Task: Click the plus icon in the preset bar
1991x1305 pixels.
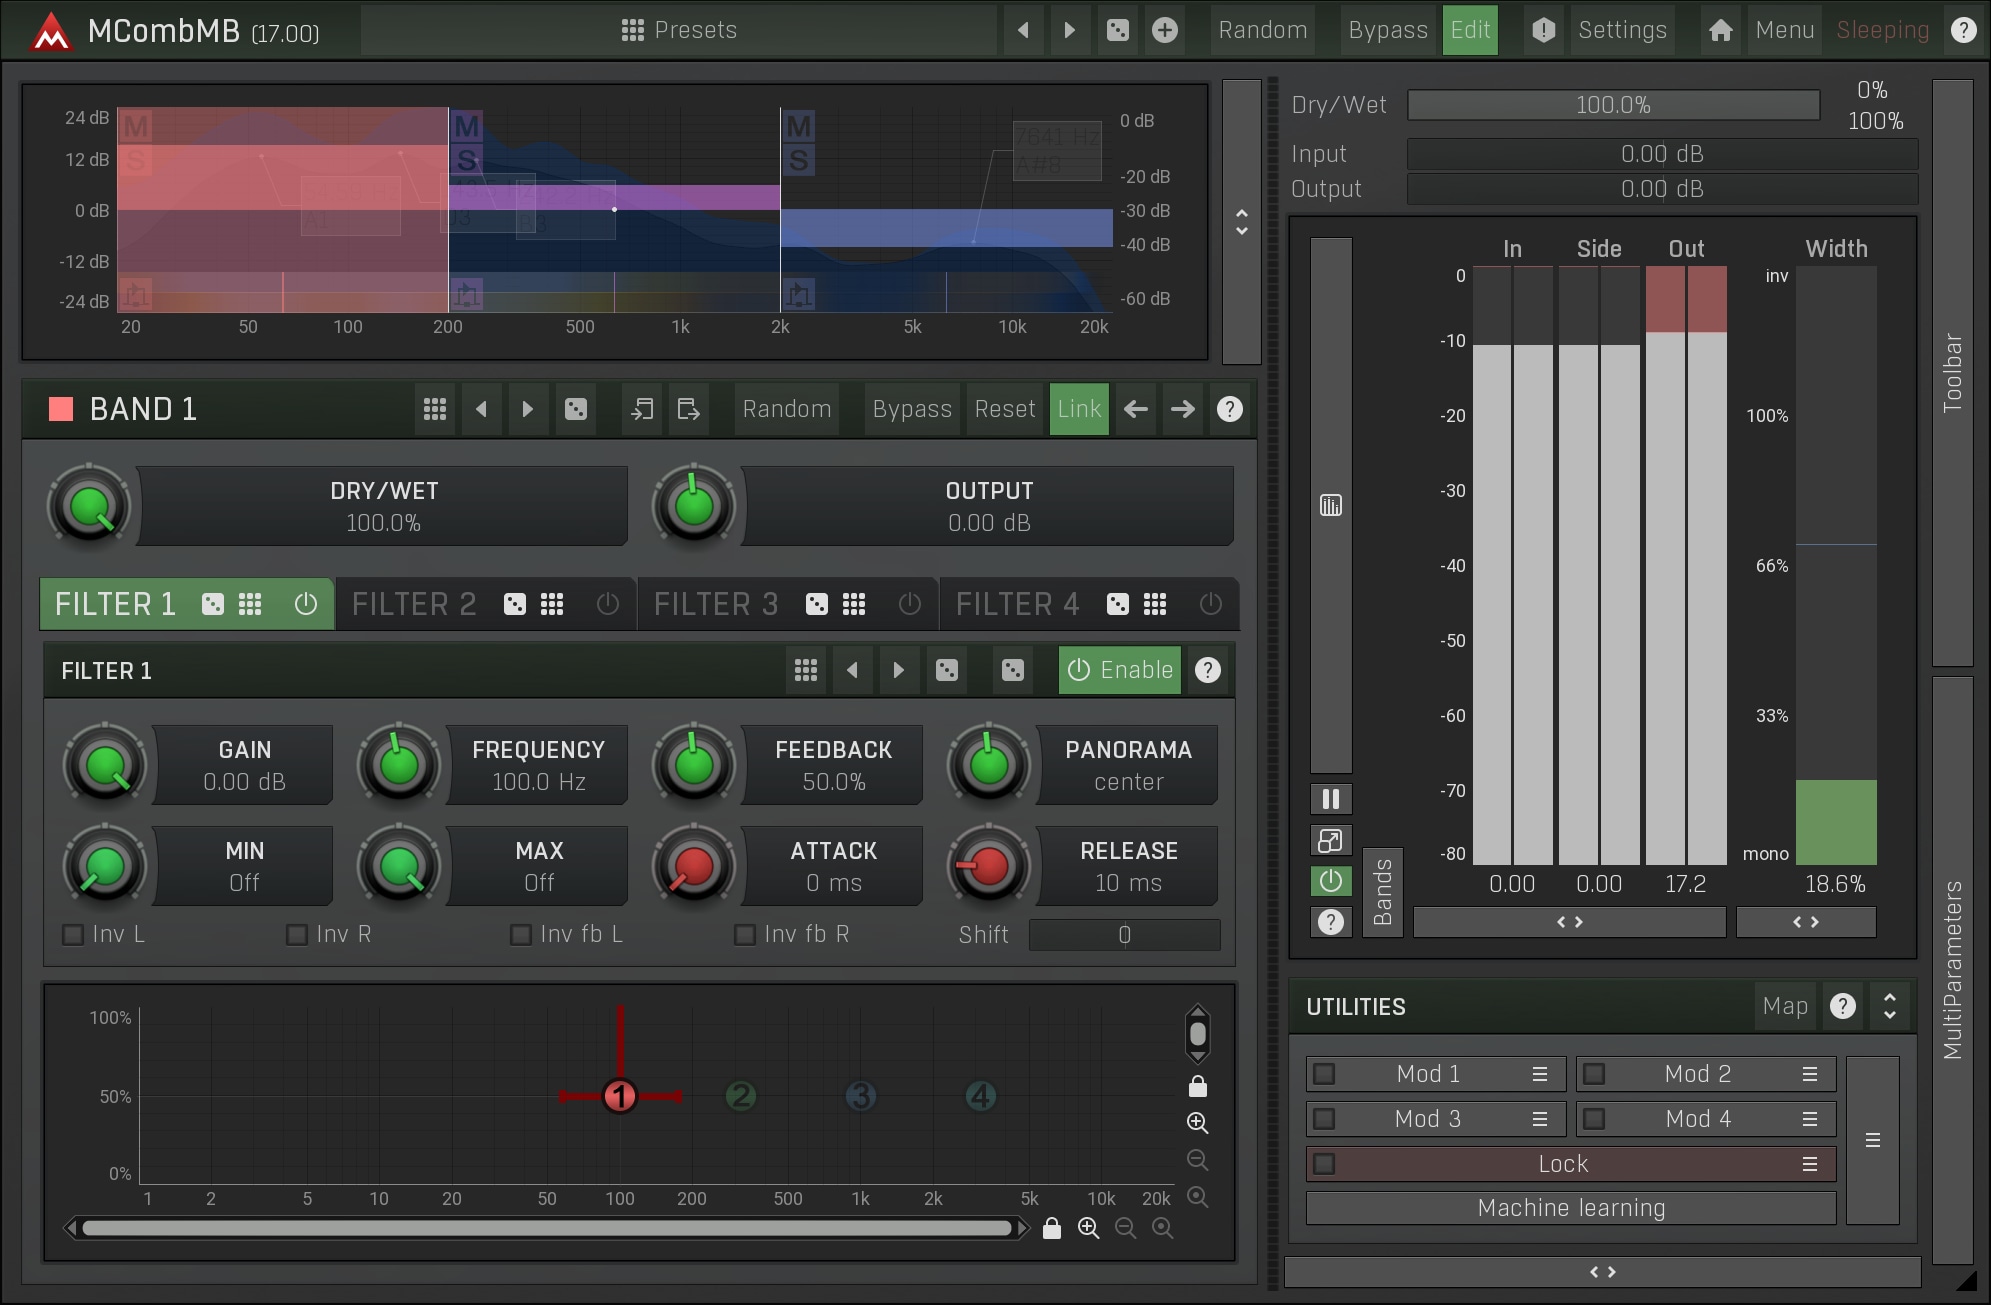Action: click(1164, 30)
